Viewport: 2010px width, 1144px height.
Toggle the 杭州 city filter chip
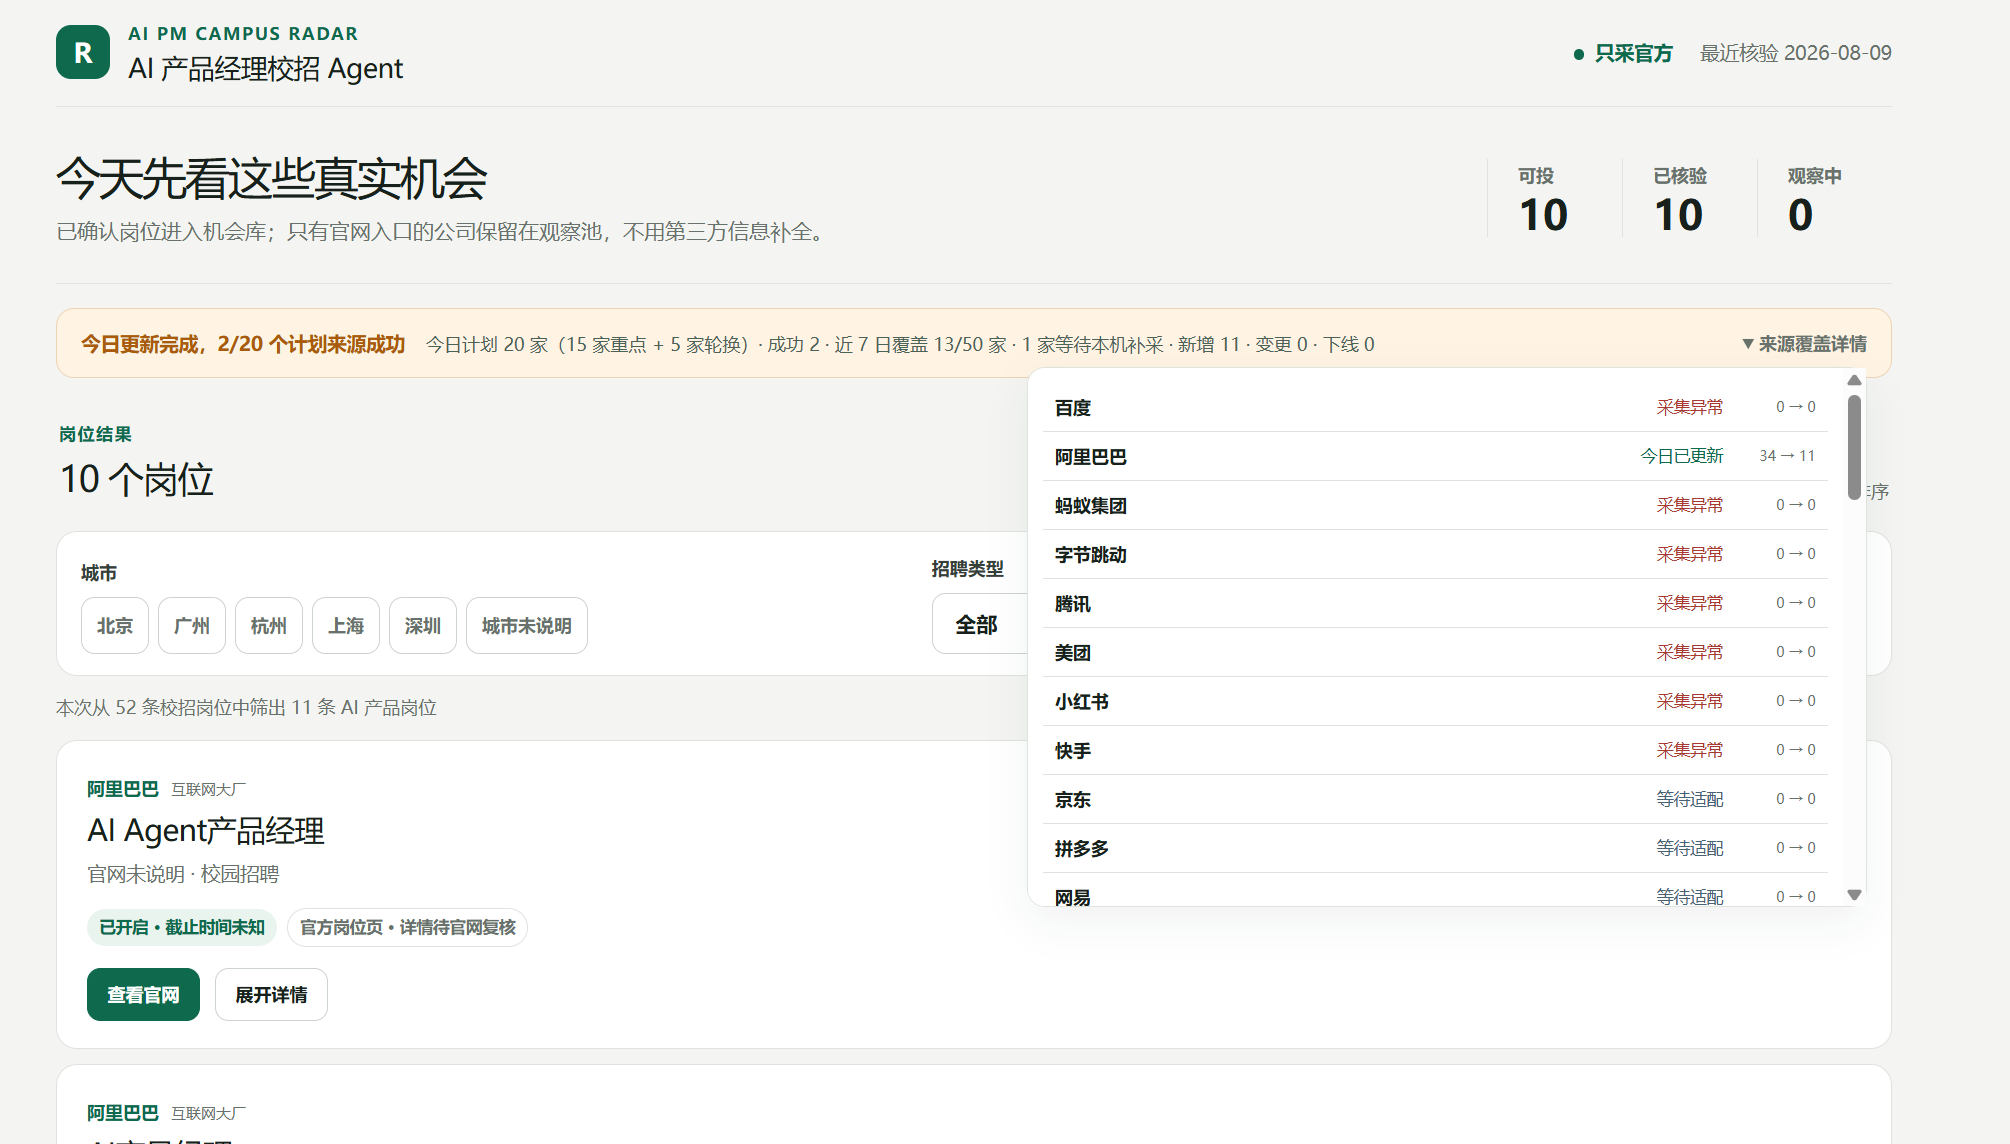point(269,626)
